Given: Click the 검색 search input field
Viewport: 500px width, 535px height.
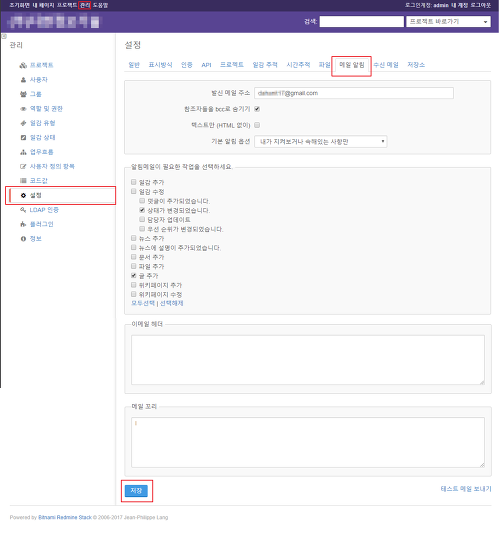Looking at the screenshot, I should point(361,21).
